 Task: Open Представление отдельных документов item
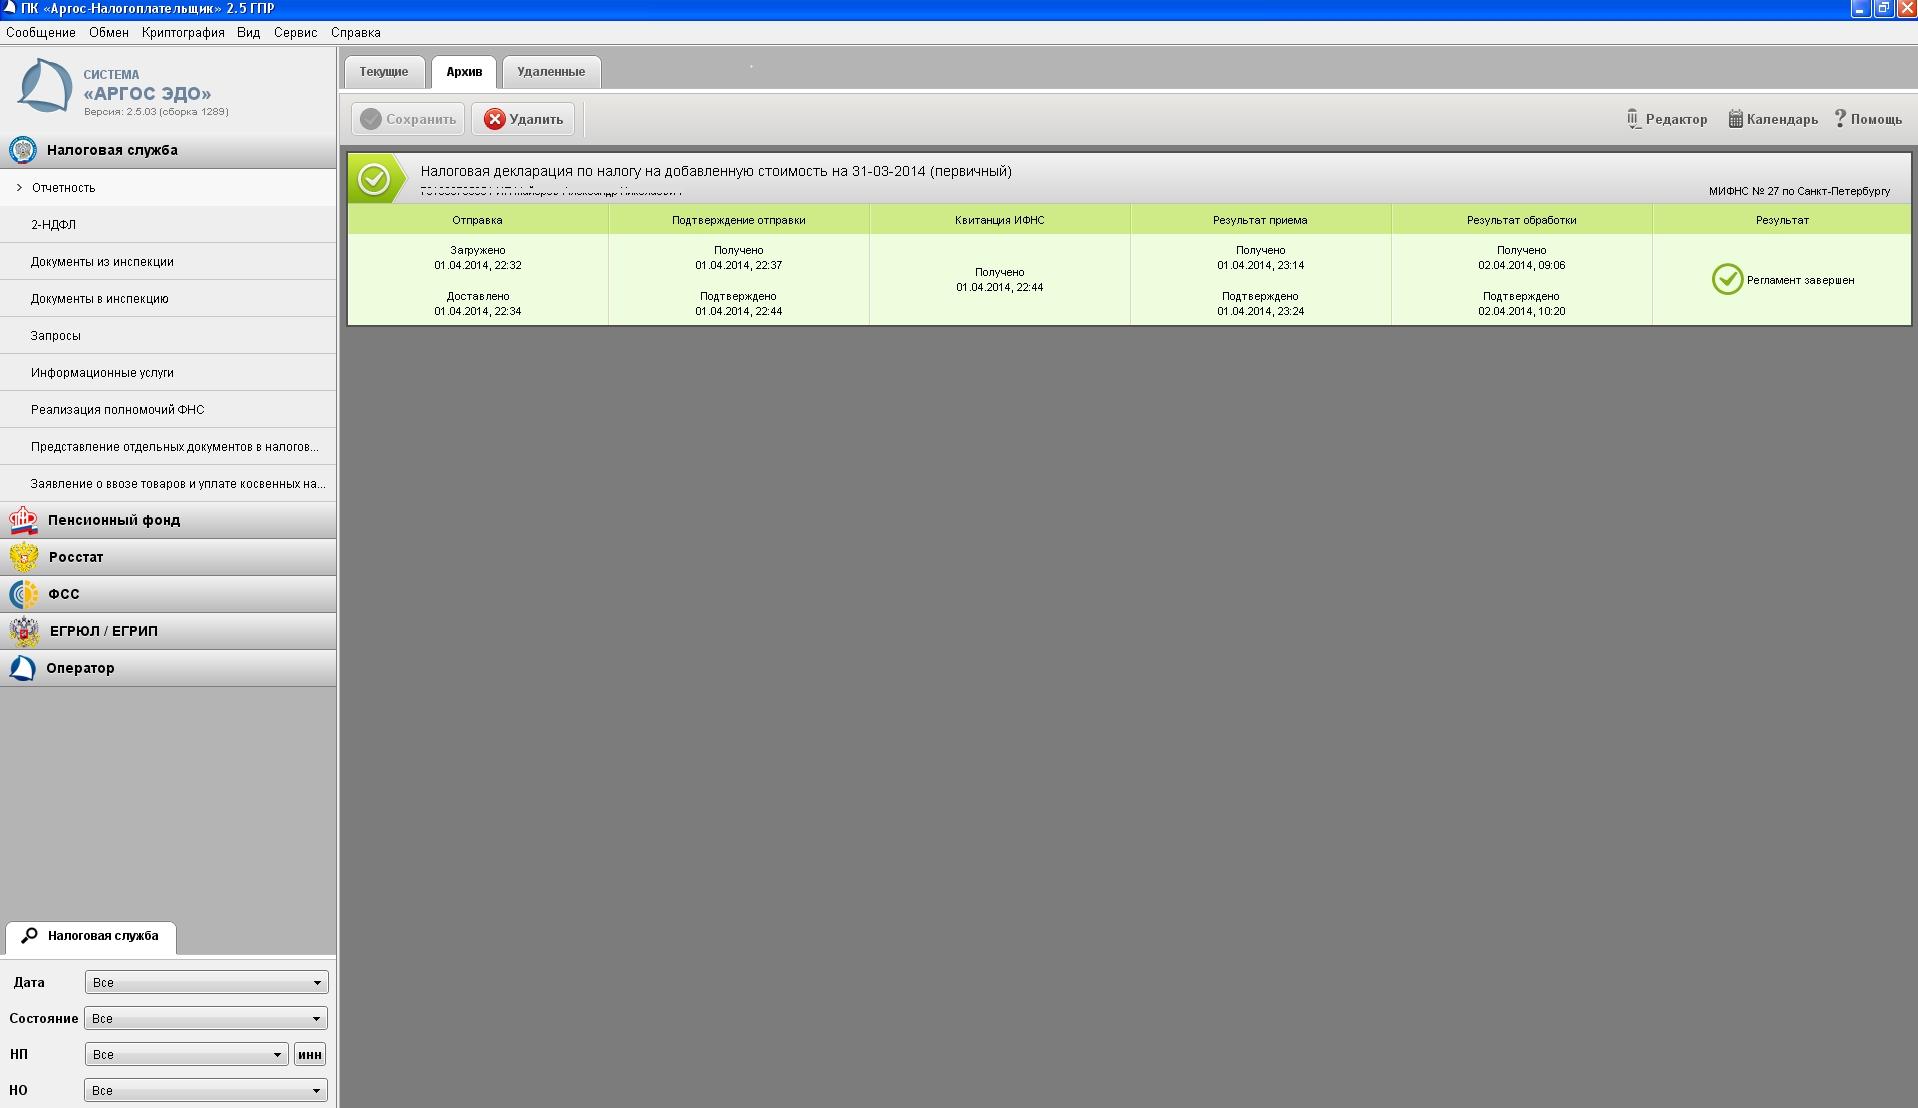168,447
